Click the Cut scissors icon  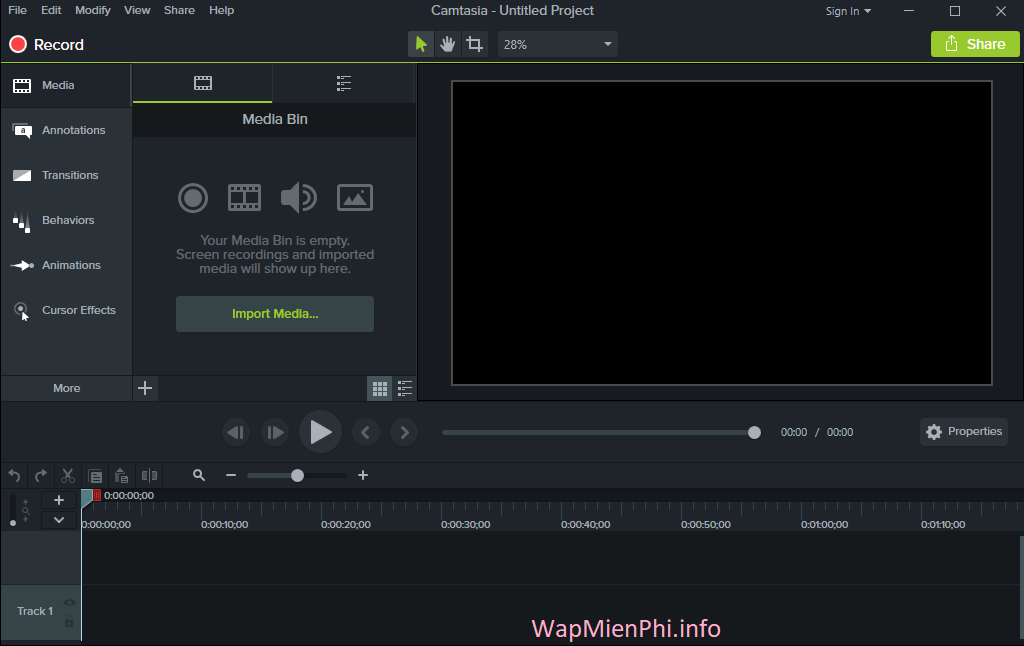click(x=68, y=476)
